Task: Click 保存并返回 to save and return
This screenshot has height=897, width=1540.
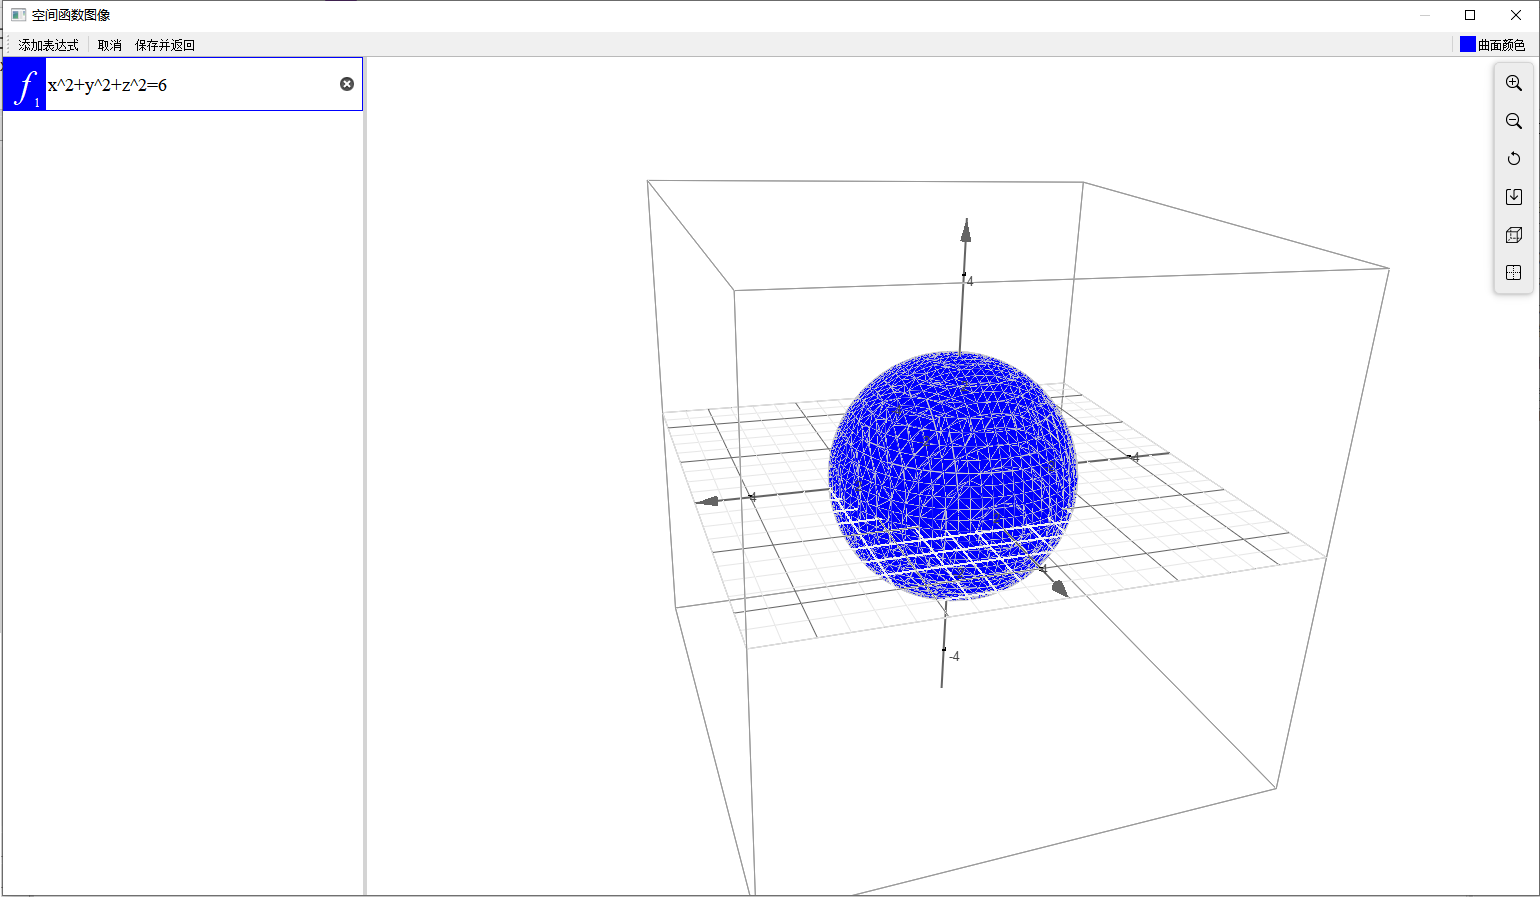Action: tap(165, 45)
